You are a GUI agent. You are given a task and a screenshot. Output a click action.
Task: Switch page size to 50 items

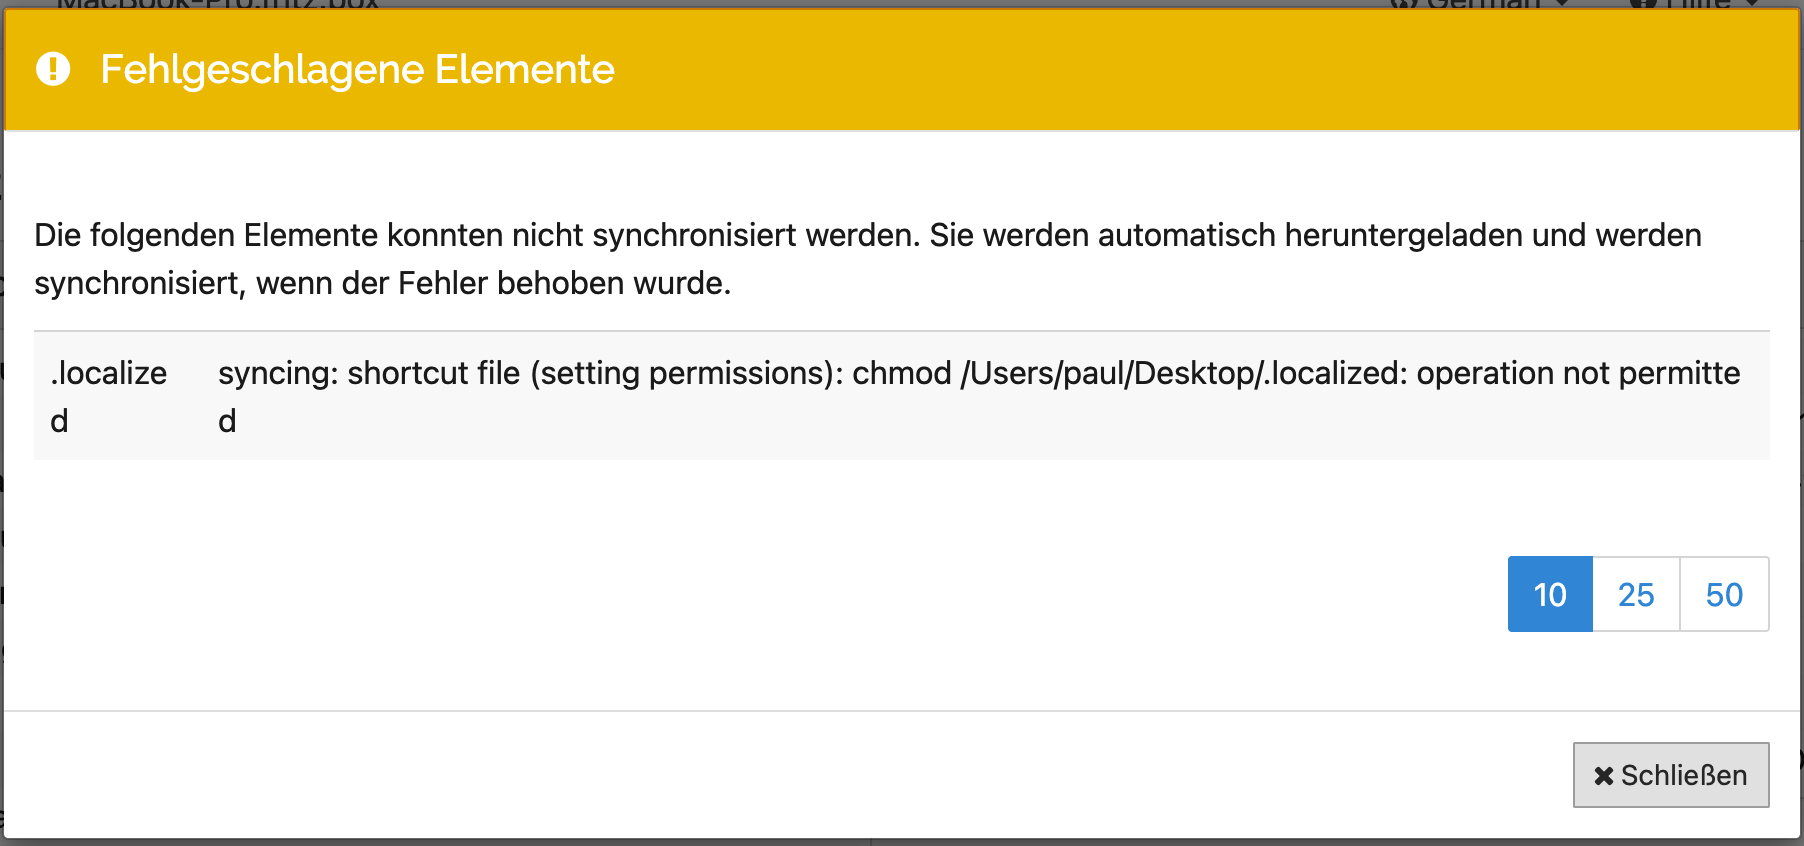pyautogui.click(x=1725, y=594)
